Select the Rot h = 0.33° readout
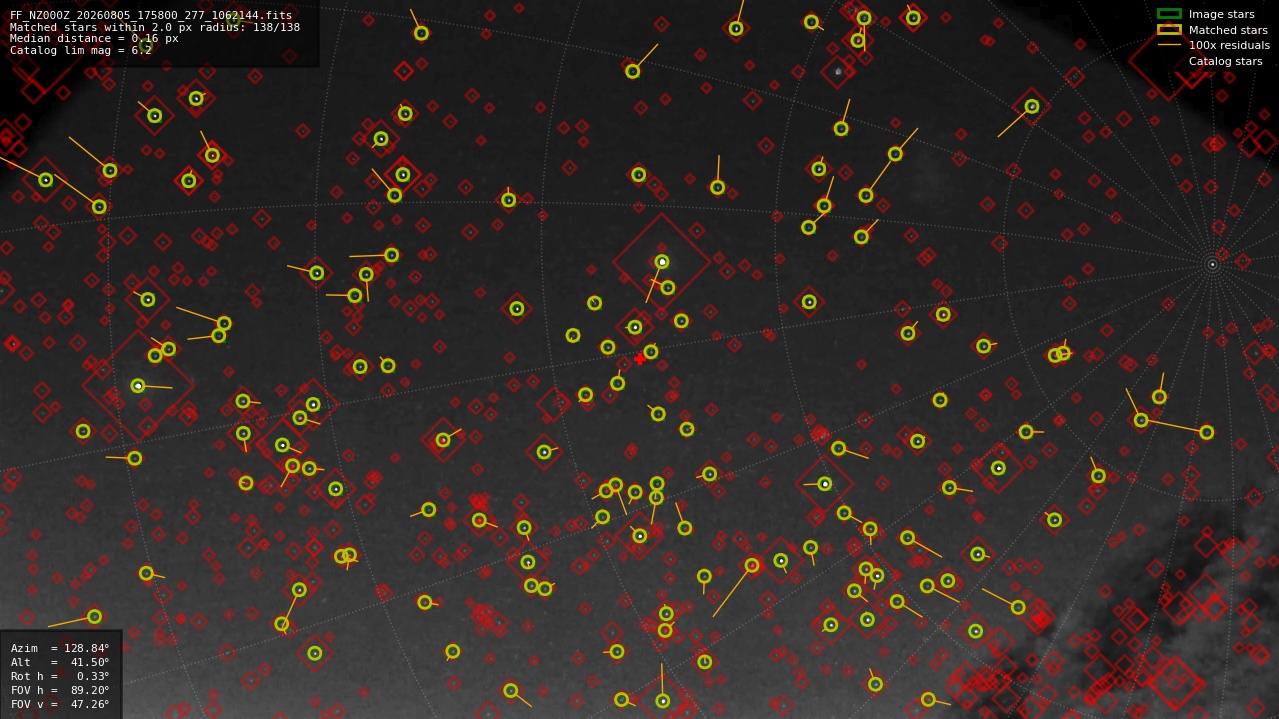This screenshot has height=719, width=1279. (60, 676)
